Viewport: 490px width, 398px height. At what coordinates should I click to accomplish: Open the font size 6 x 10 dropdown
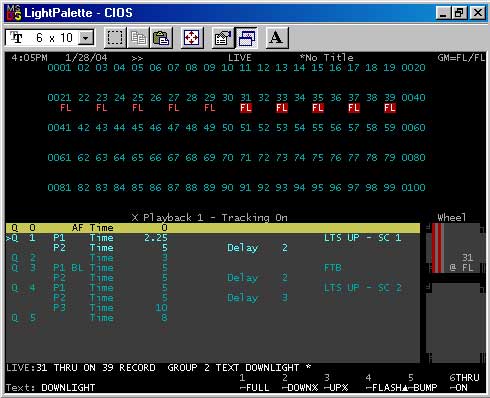[x=86, y=38]
